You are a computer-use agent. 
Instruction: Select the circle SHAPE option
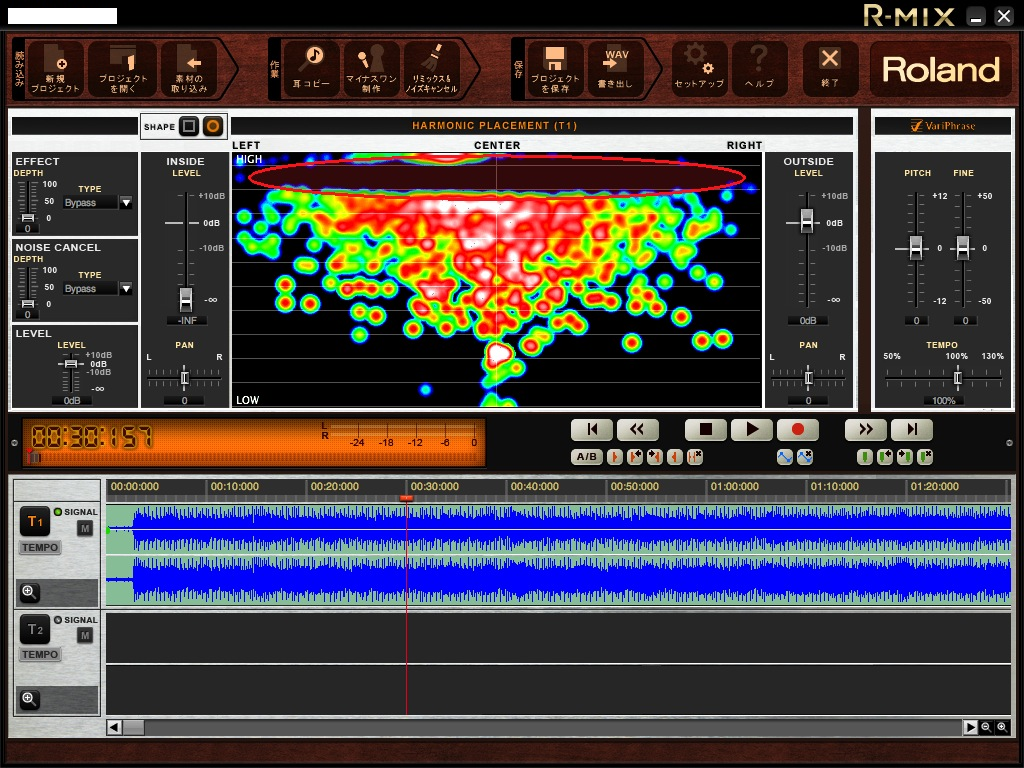(x=213, y=126)
